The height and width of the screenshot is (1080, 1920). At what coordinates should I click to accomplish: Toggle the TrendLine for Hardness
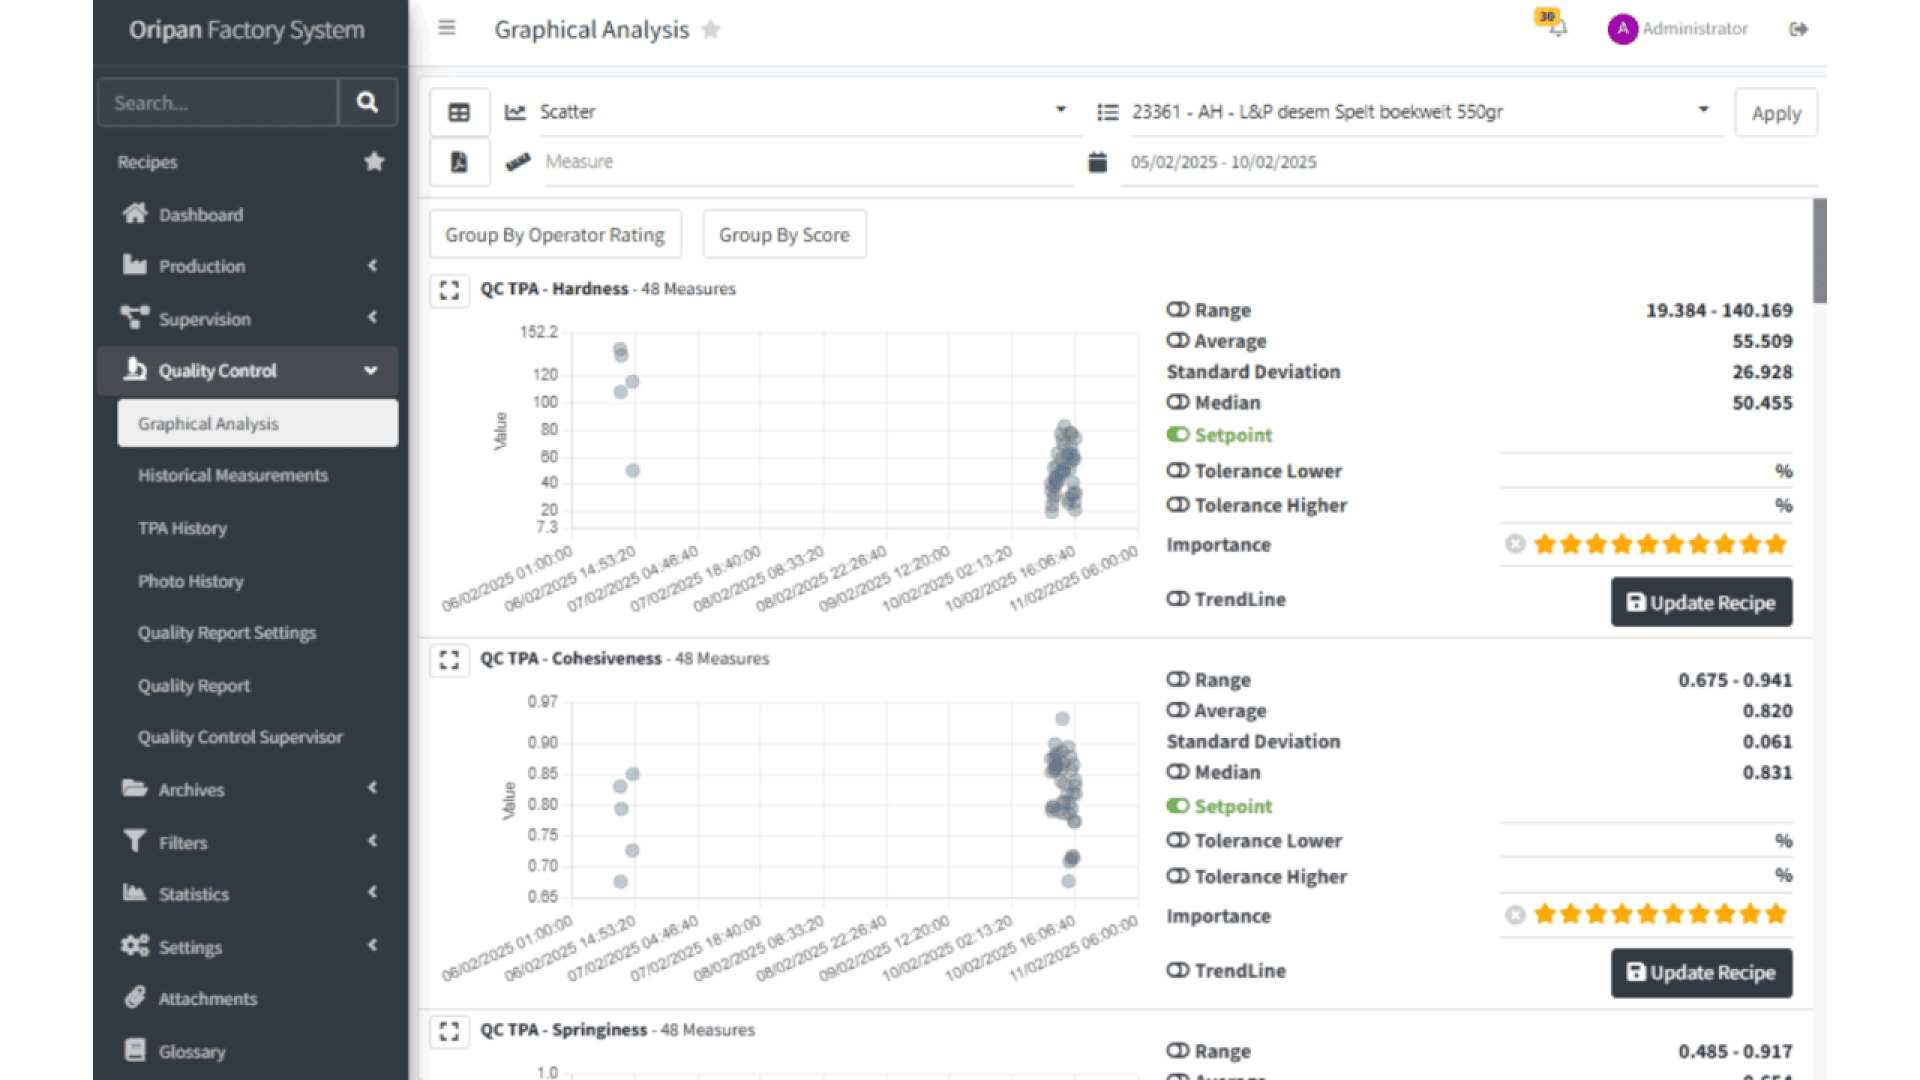pos(1177,598)
